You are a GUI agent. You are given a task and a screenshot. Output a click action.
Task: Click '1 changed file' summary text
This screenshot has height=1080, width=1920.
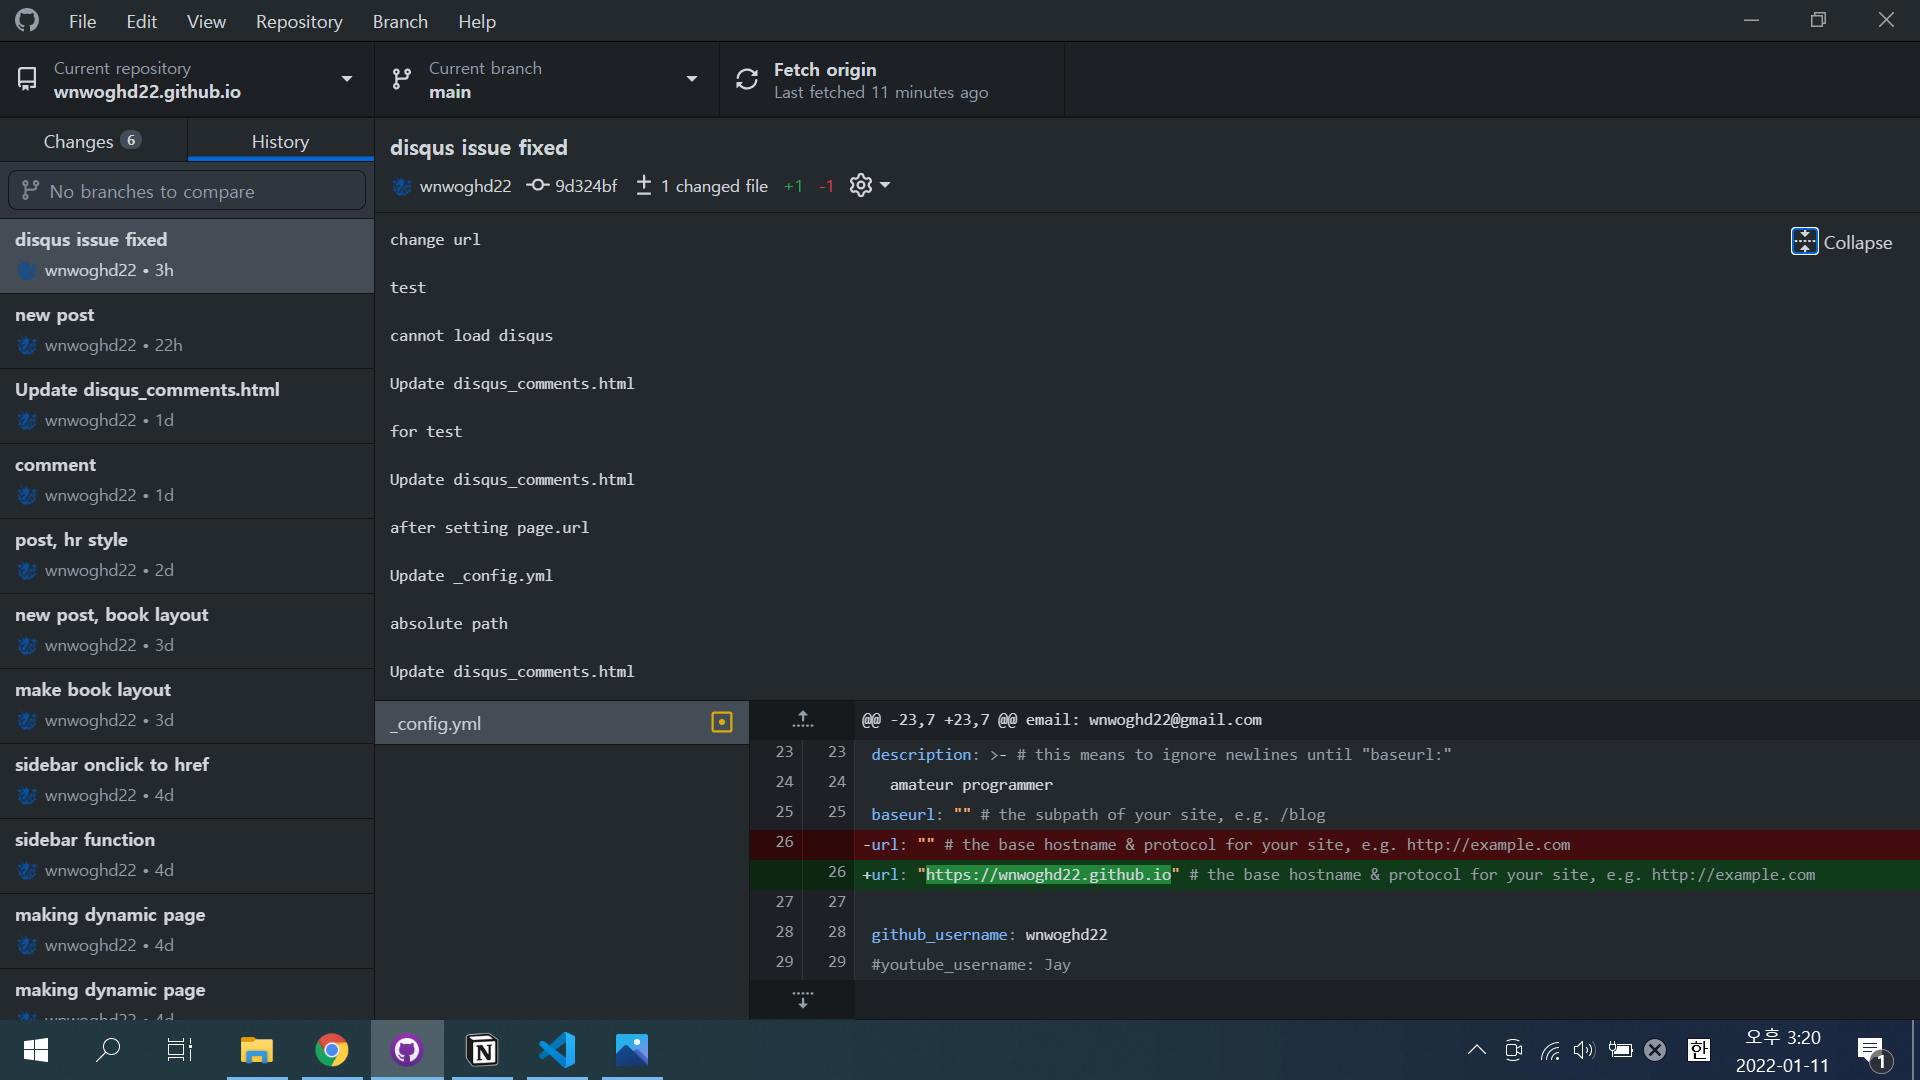(x=714, y=186)
